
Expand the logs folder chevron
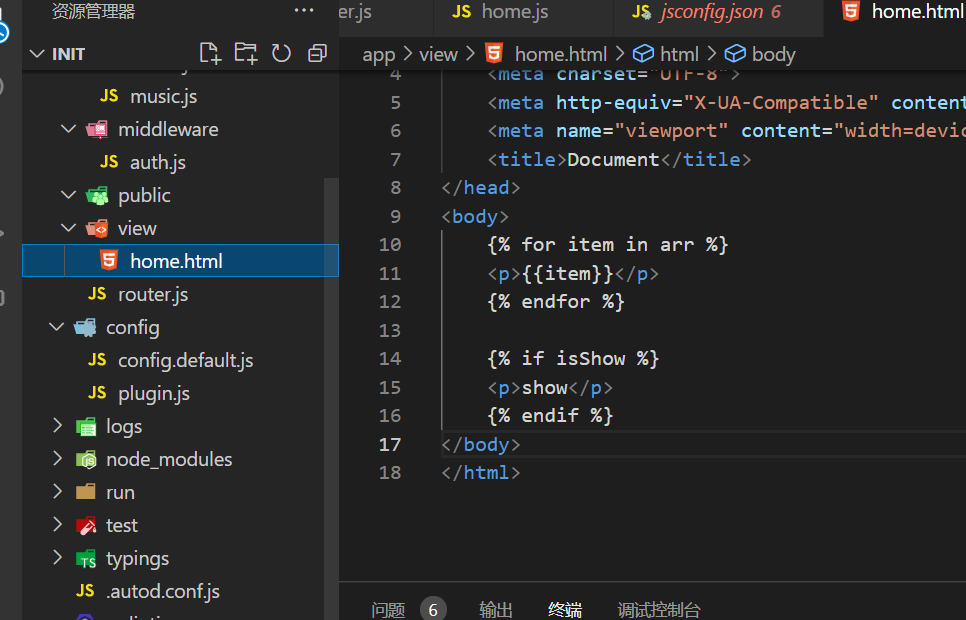[x=57, y=426]
